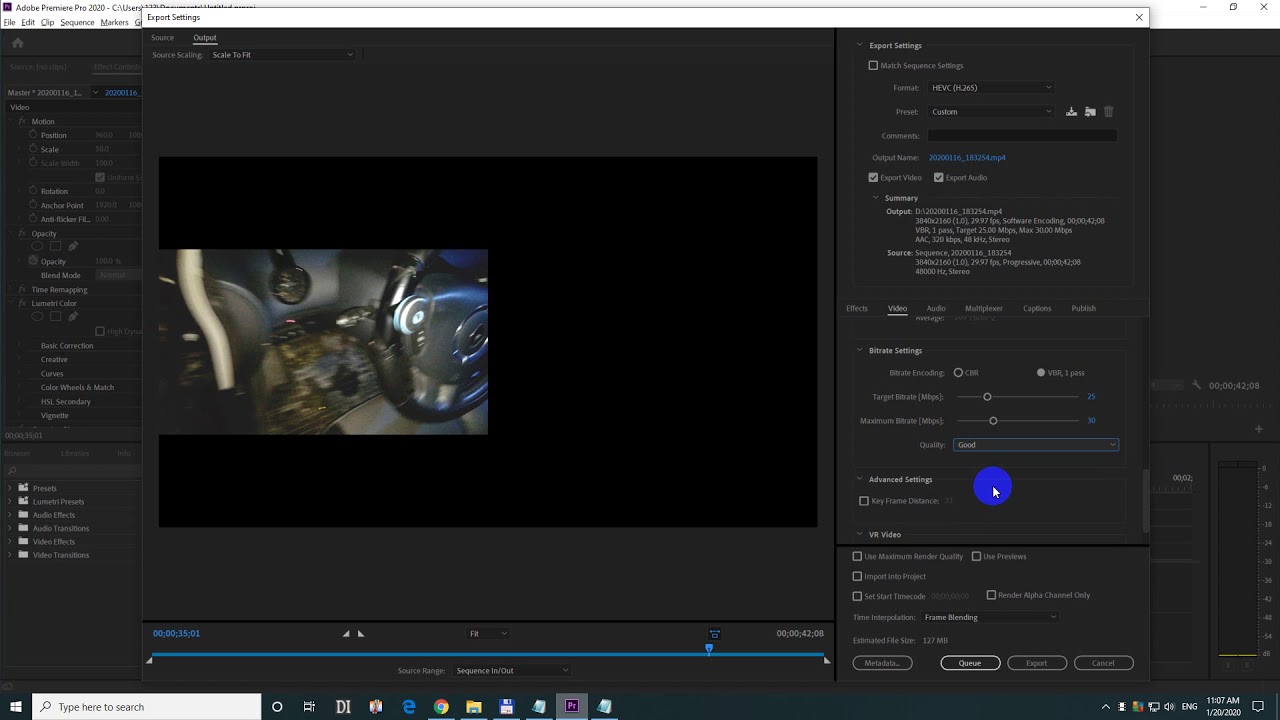Switch to the Output tab
Image resolution: width=1280 pixels, height=720 pixels.
pos(205,38)
